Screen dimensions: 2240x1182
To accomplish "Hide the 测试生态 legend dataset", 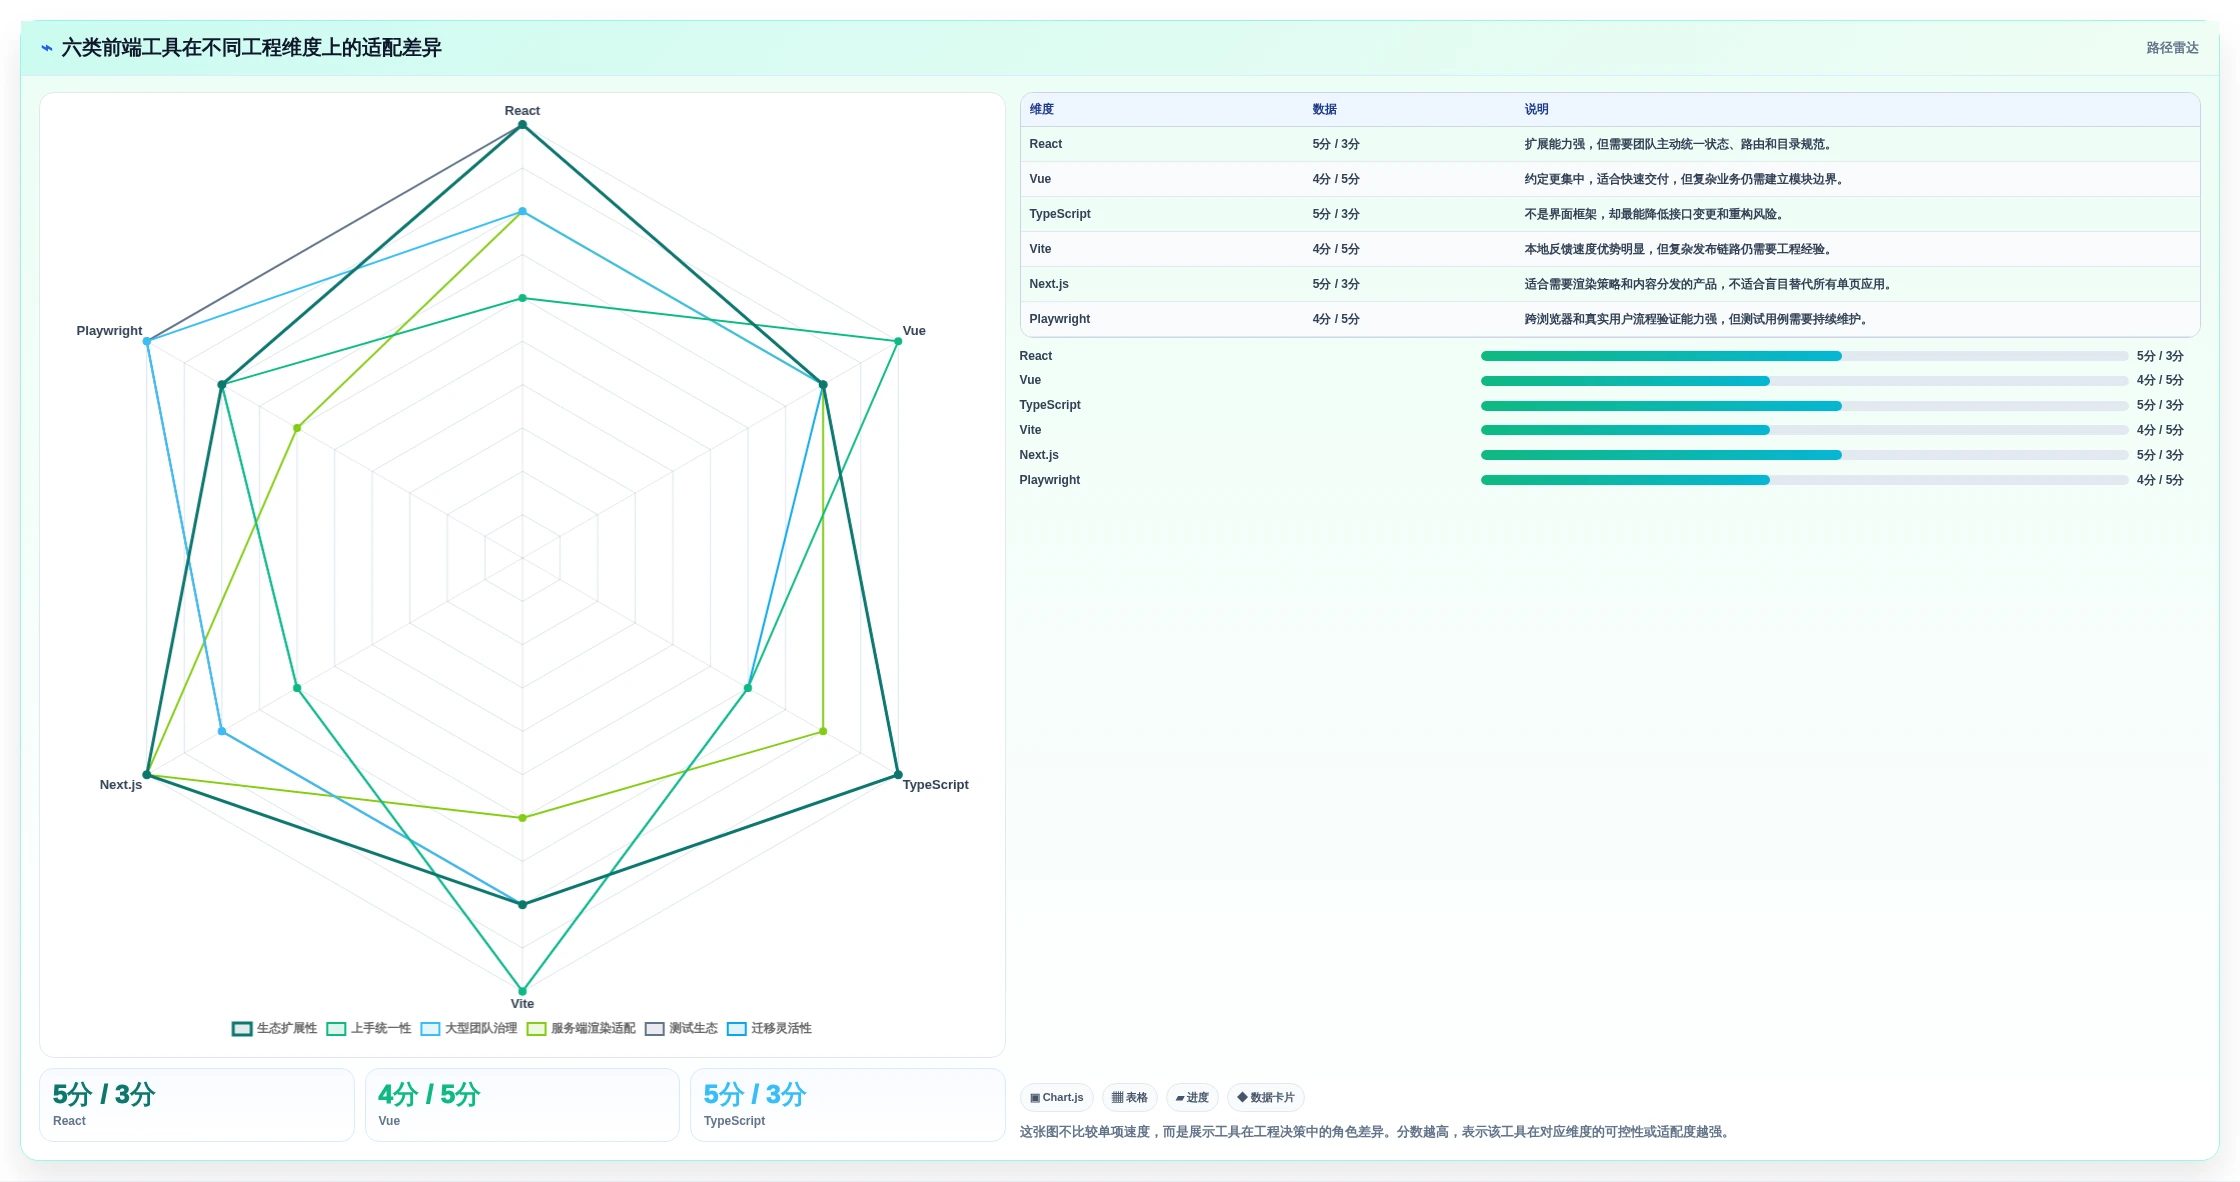I will pyautogui.click(x=681, y=1028).
